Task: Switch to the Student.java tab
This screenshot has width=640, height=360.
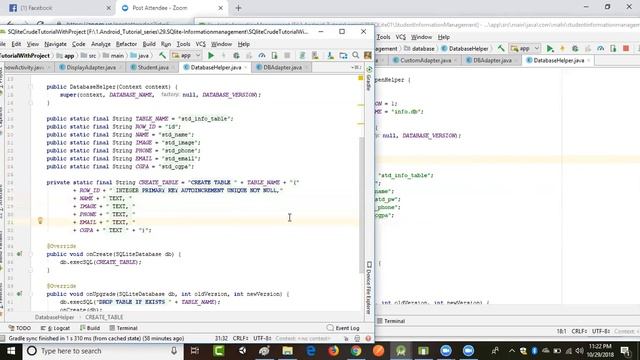Action: click(153, 67)
